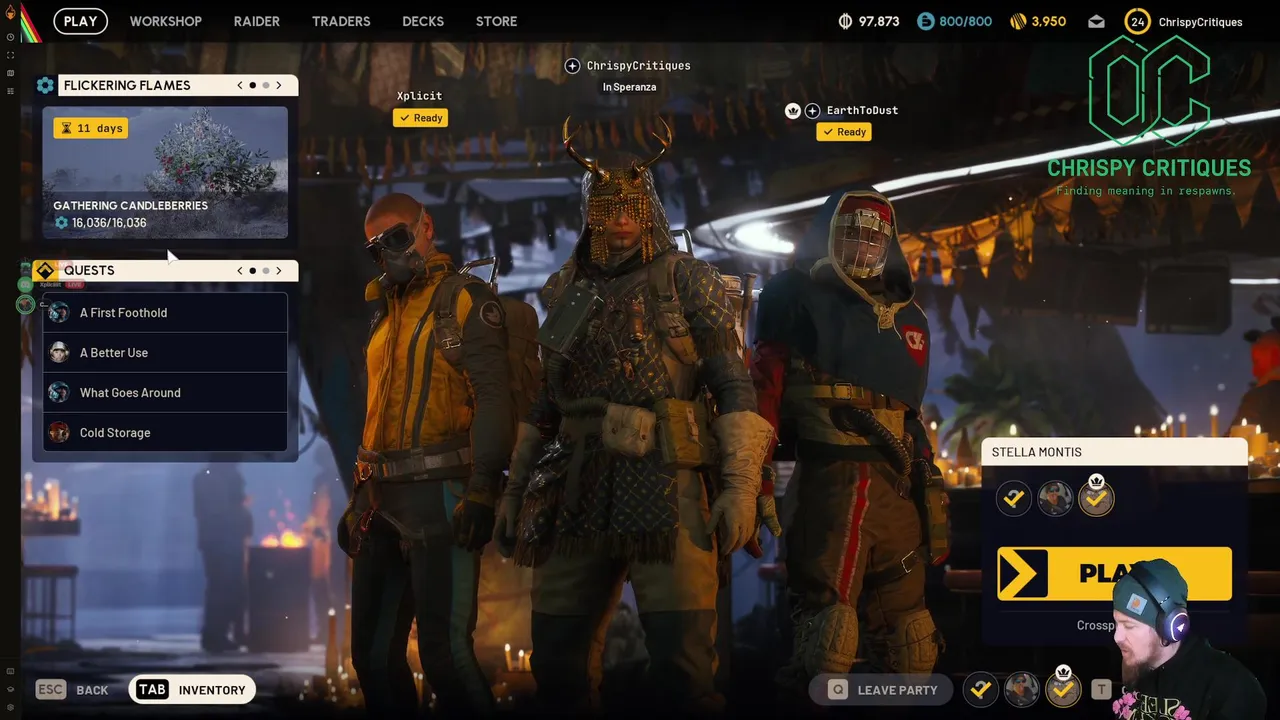Click the 16,036/16,036 progress value
Image resolution: width=1280 pixels, height=720 pixels.
click(109, 223)
